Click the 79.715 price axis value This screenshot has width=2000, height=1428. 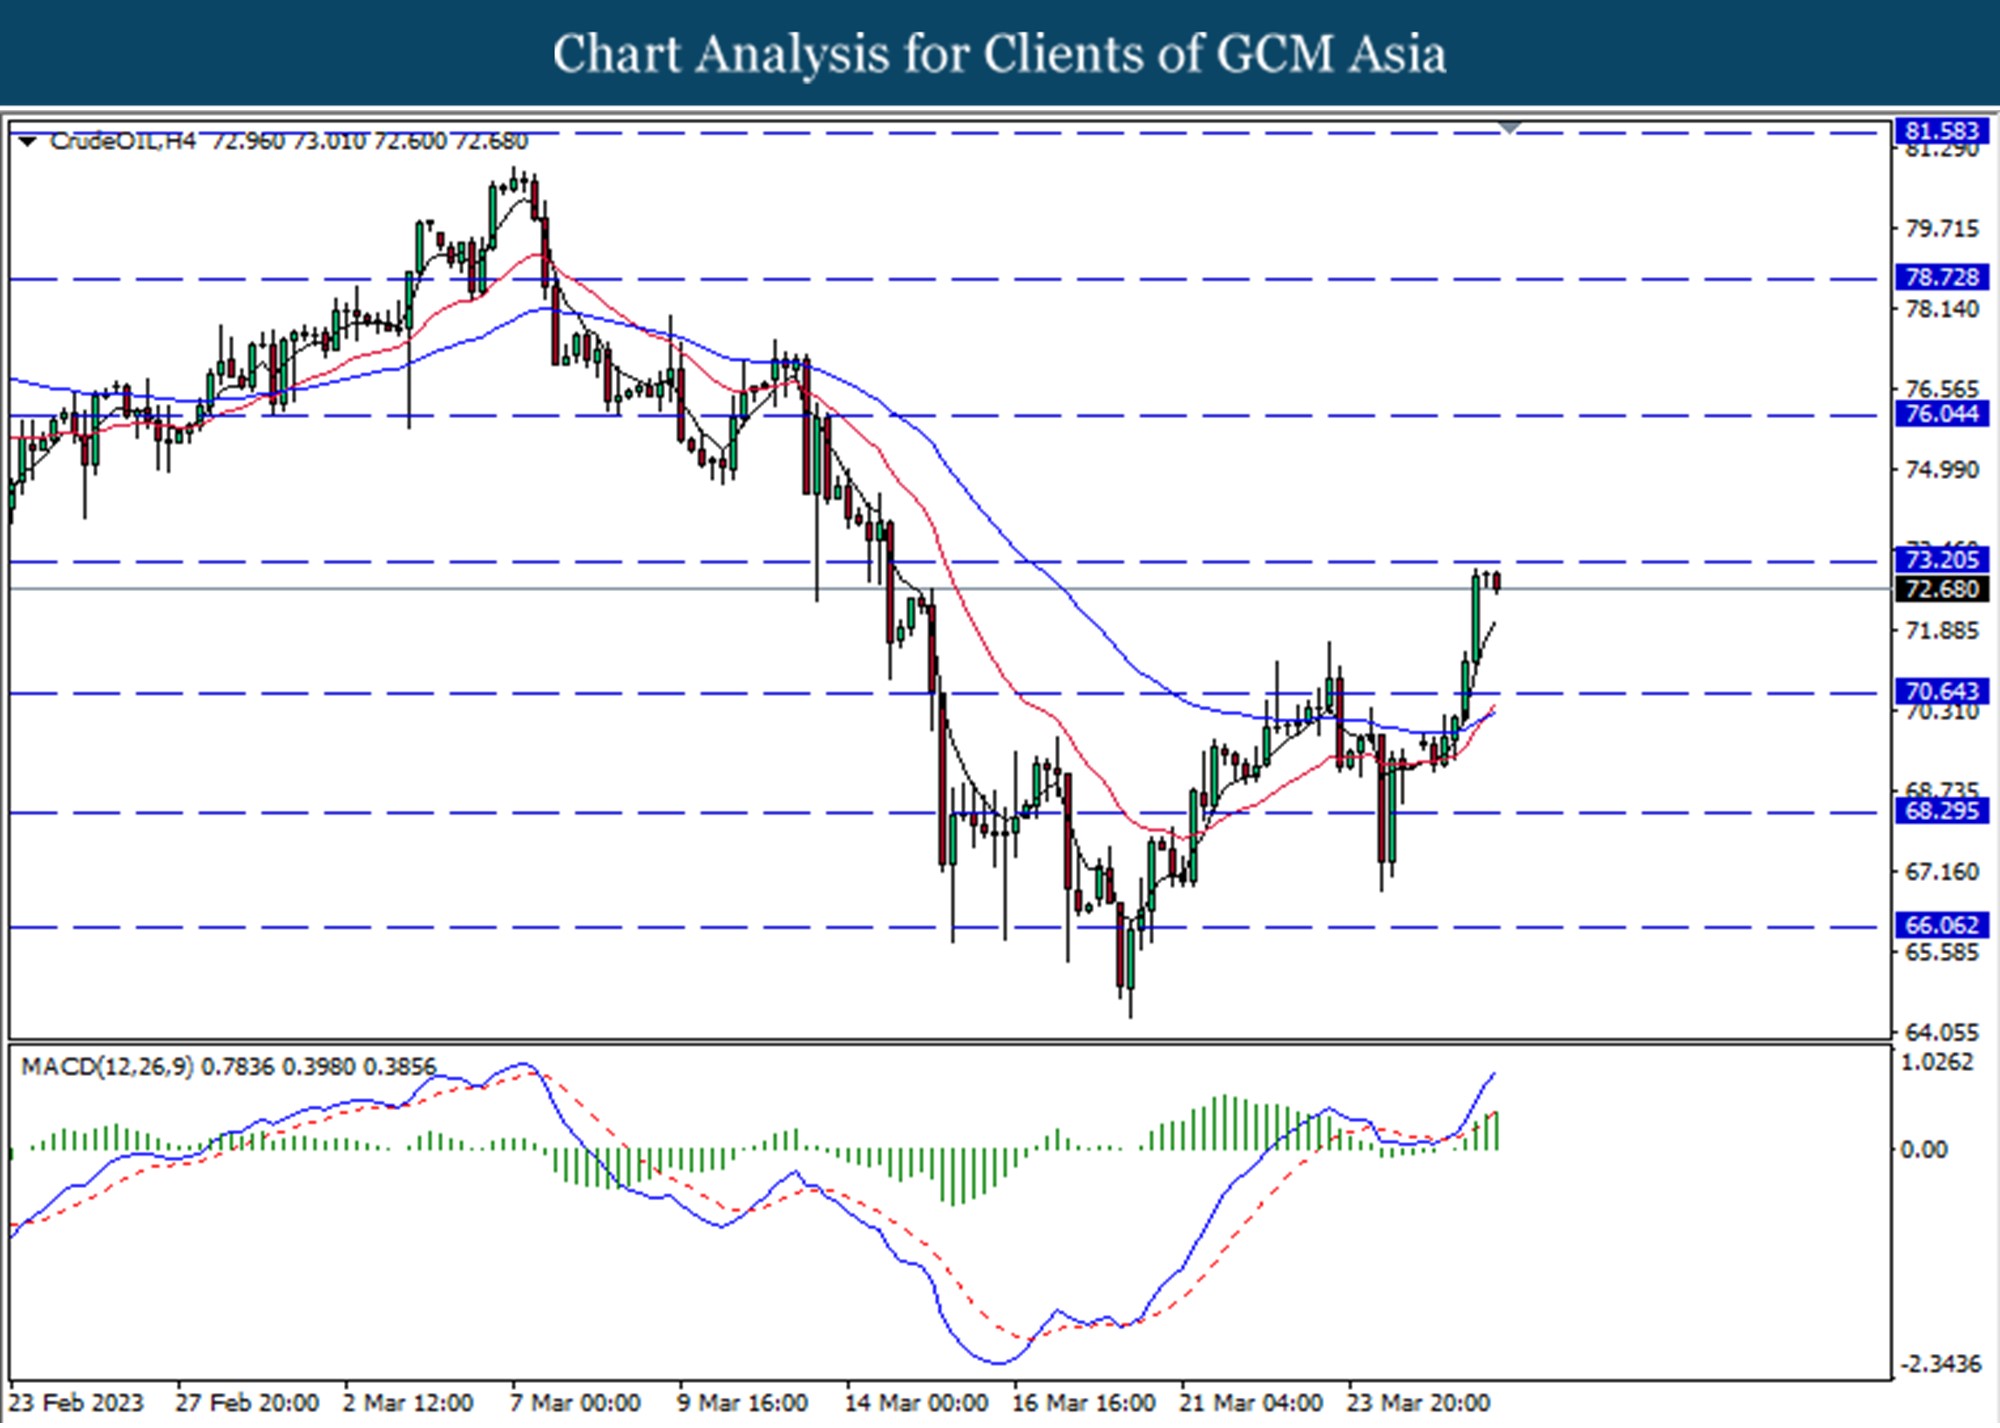1942,229
